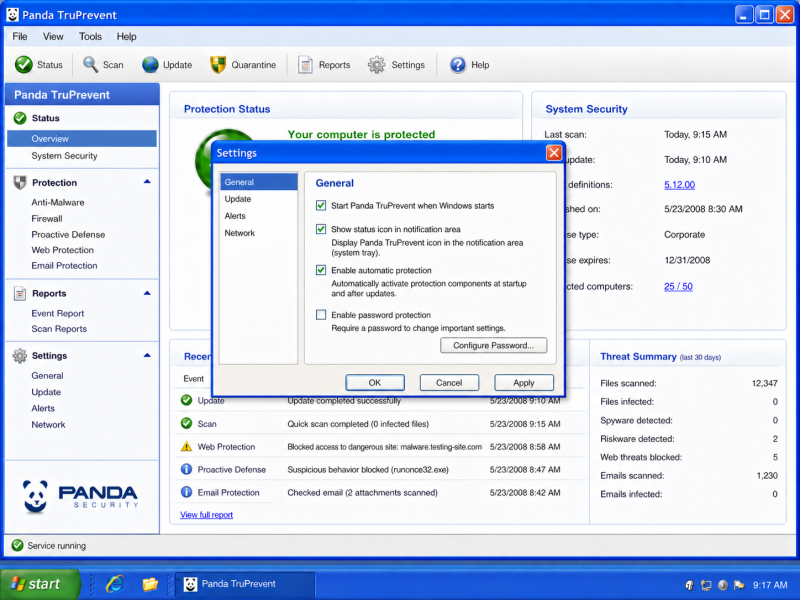Click the Apply button
The width and height of the screenshot is (800, 600).
pos(524,383)
